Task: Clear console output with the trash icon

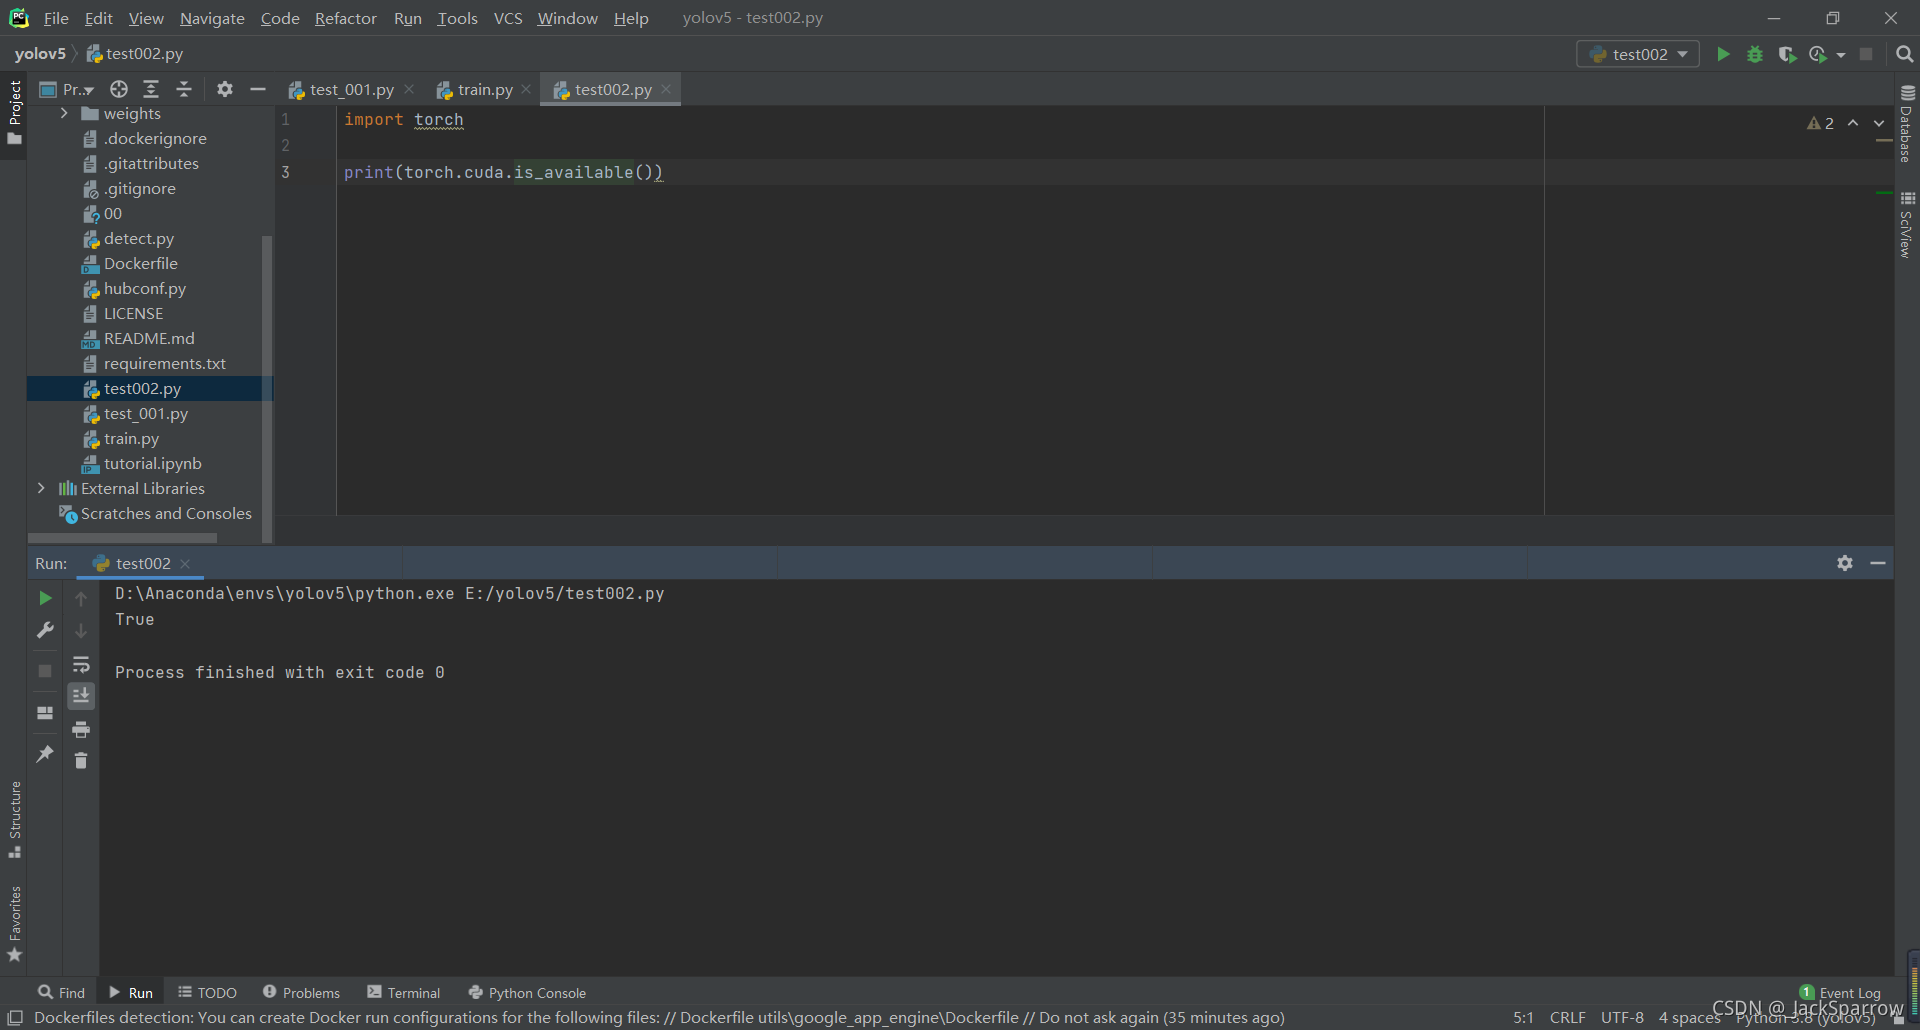Action: click(x=81, y=761)
